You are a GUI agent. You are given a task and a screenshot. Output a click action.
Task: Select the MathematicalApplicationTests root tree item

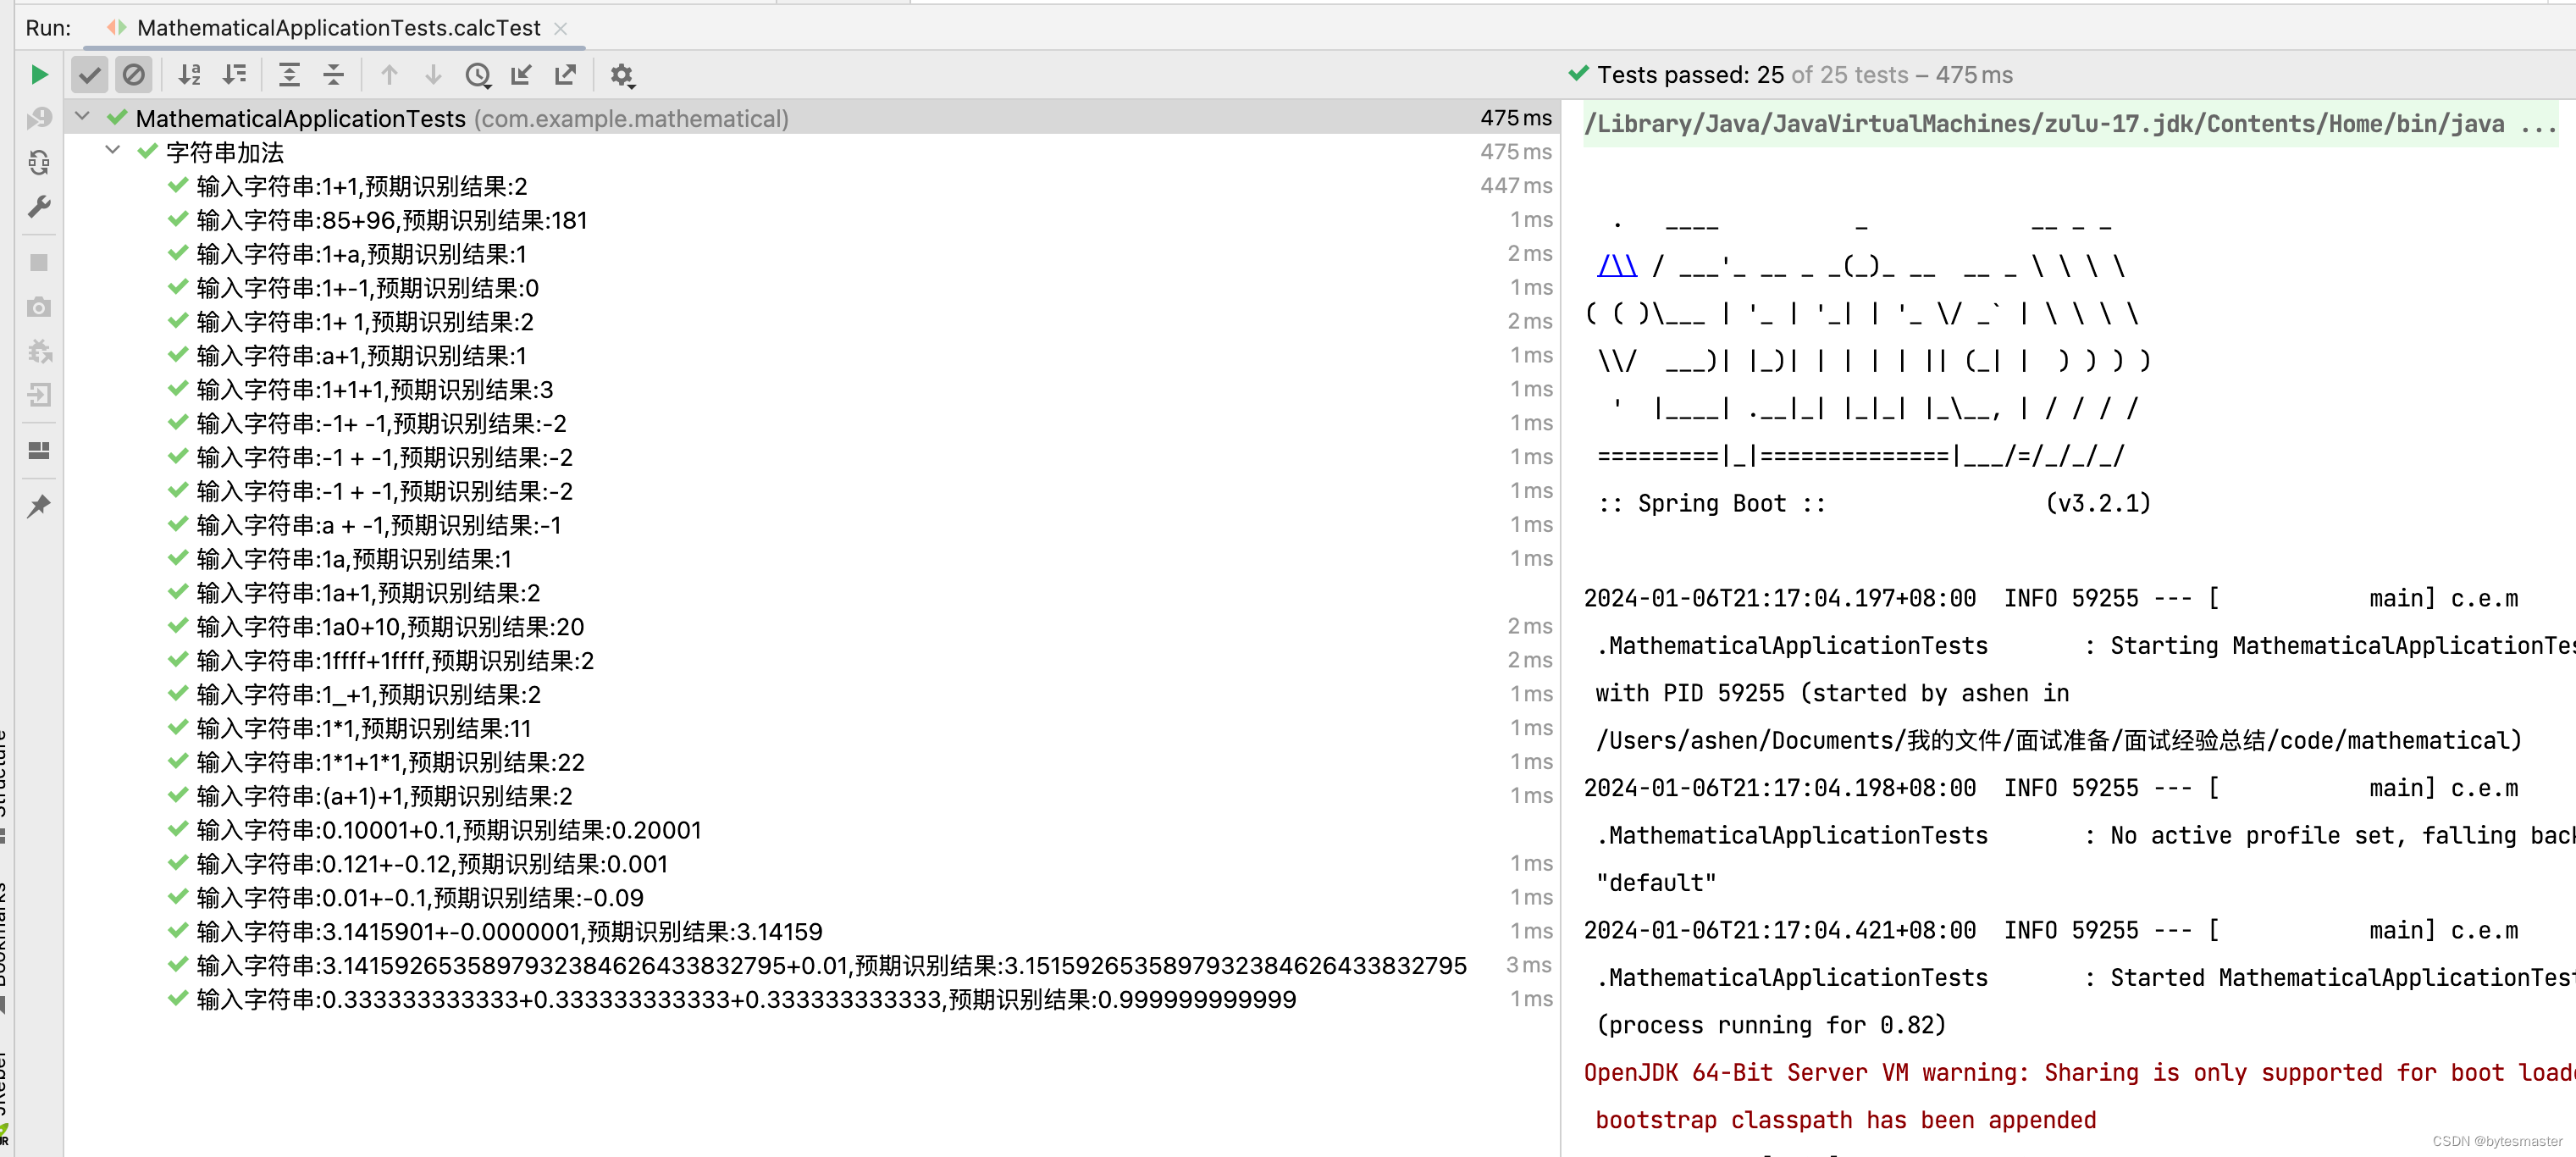tap(812, 118)
